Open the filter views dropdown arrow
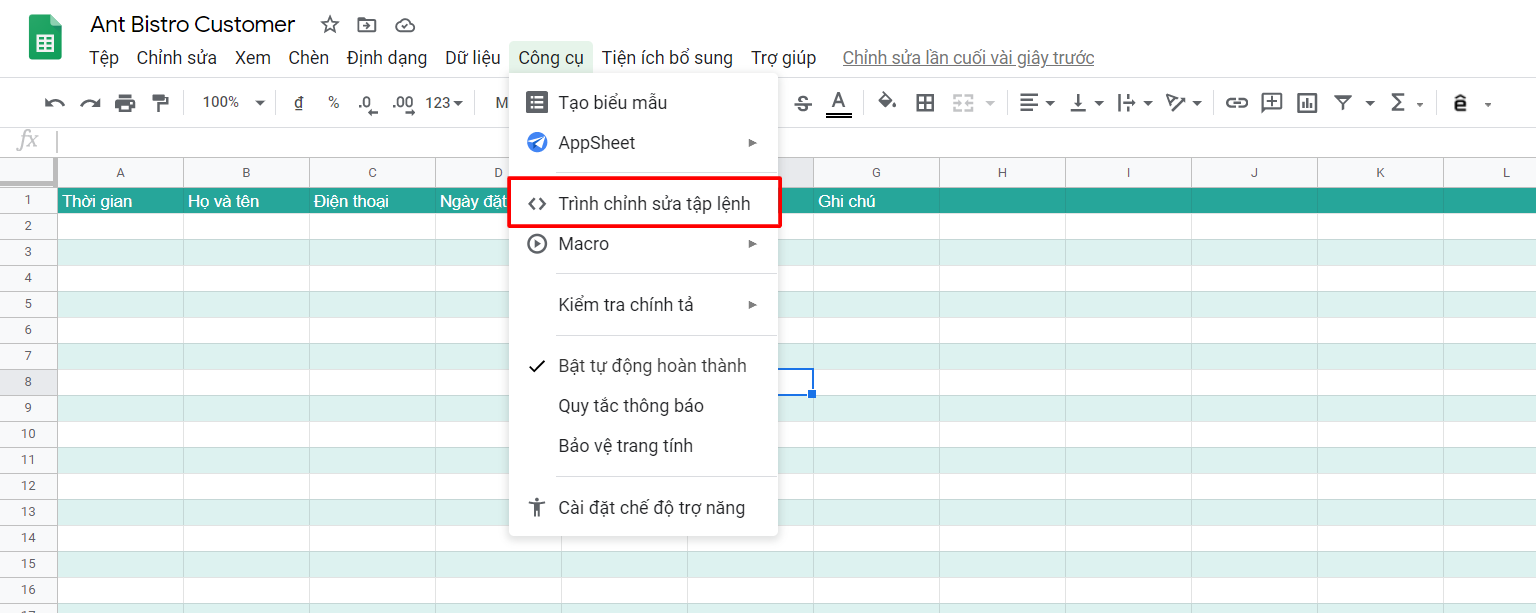 click(1370, 103)
